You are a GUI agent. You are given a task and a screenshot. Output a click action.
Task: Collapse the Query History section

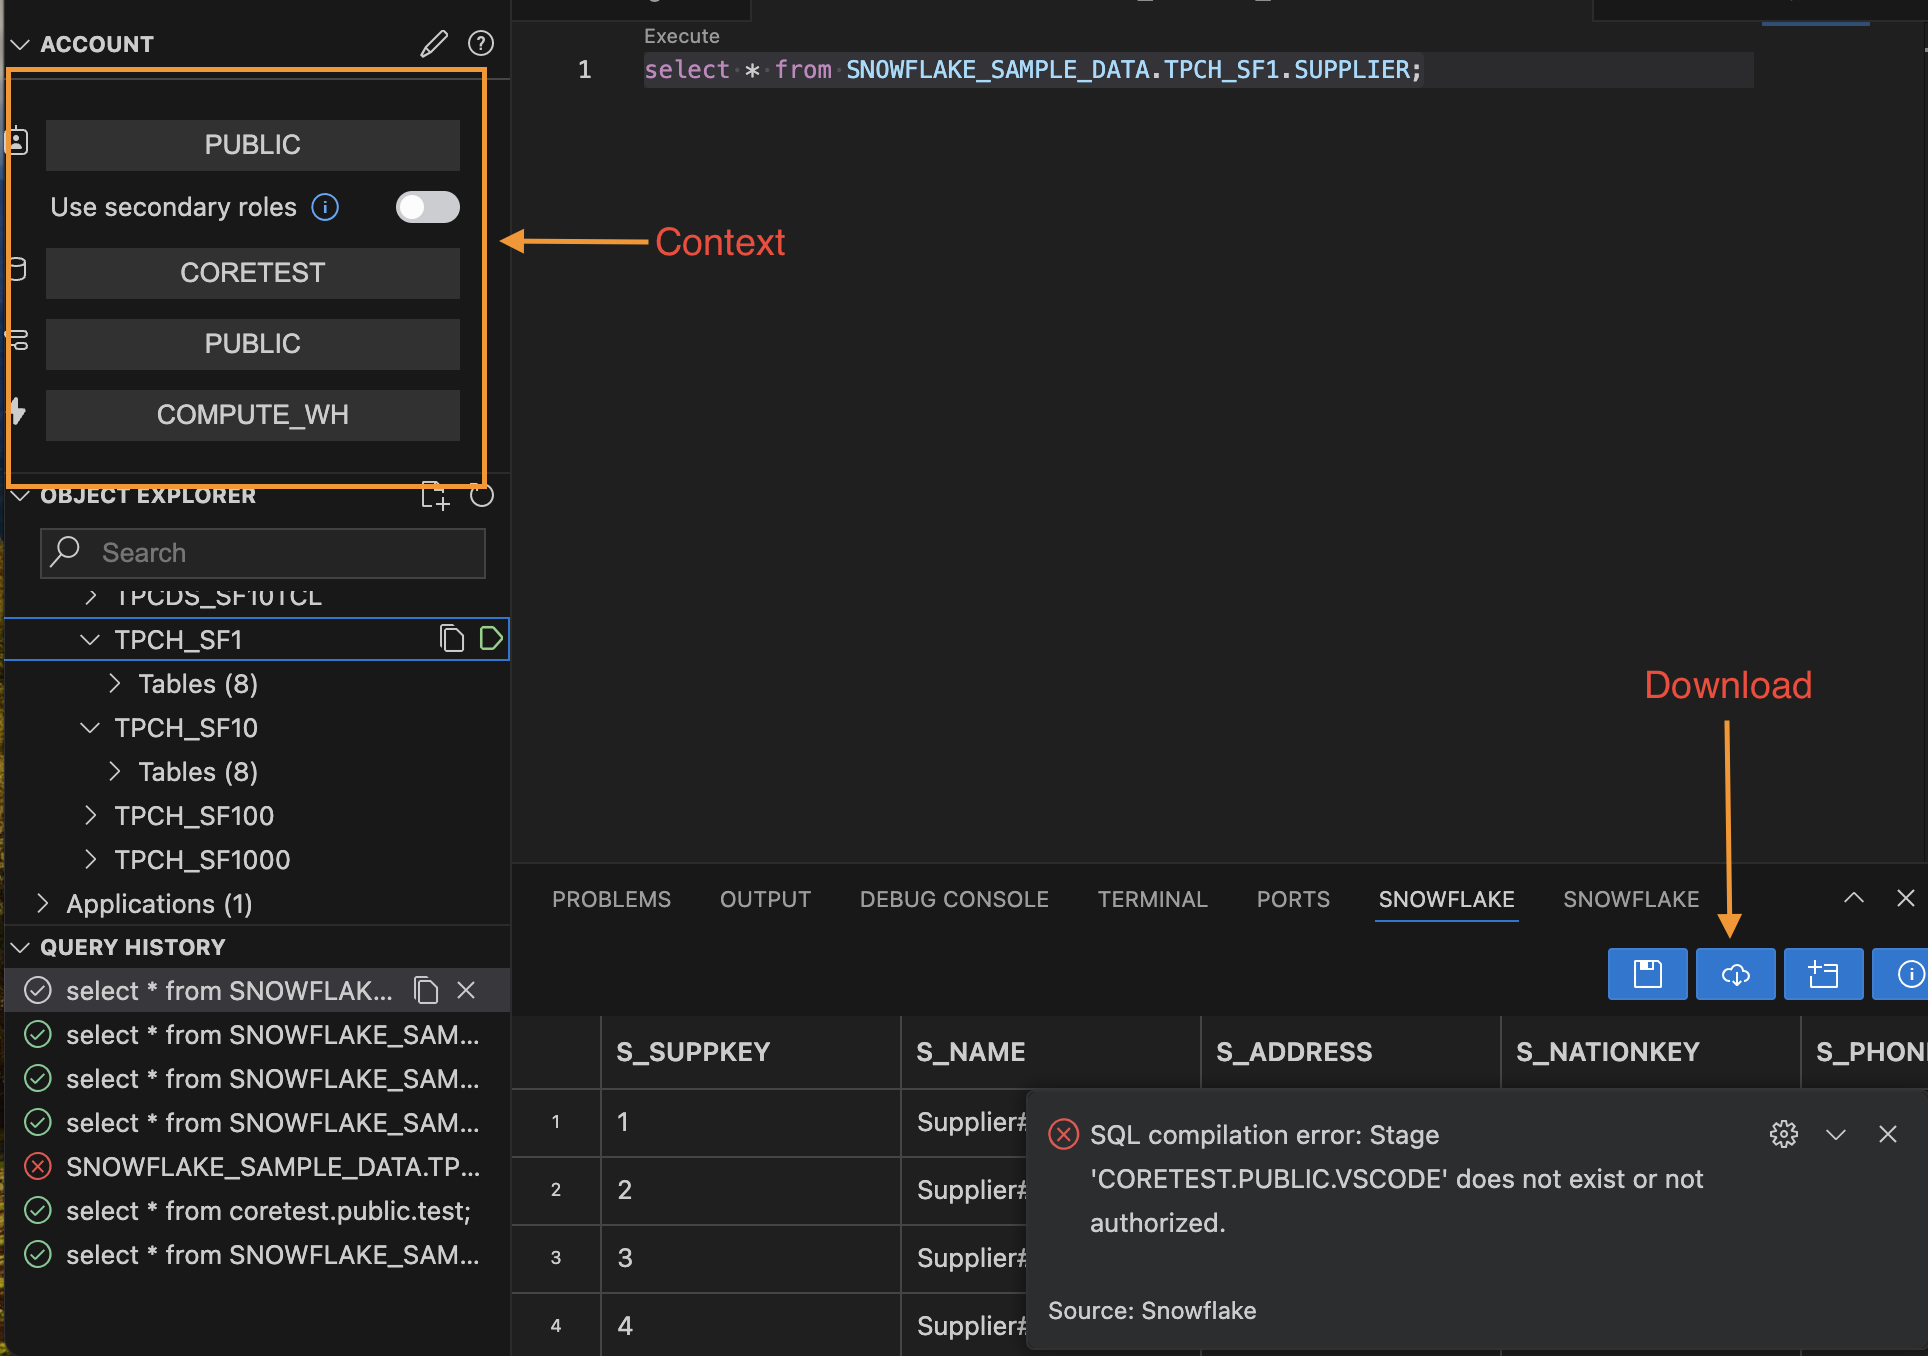pos(20,947)
